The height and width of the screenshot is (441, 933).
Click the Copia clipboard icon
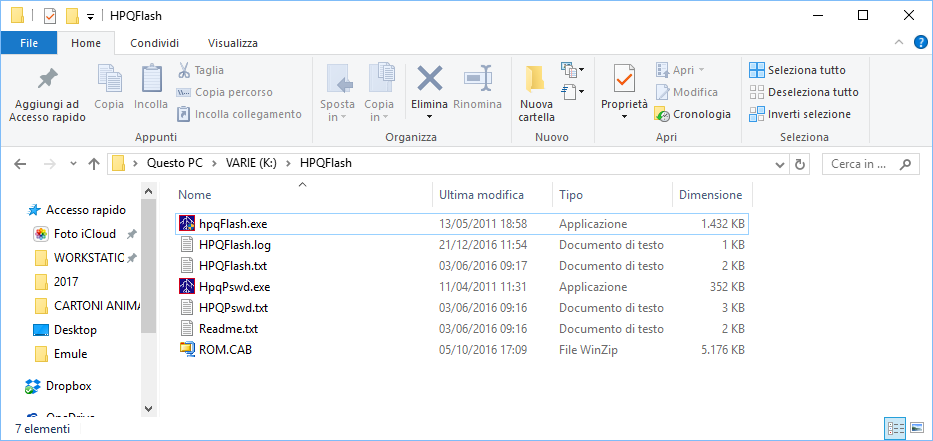109,78
